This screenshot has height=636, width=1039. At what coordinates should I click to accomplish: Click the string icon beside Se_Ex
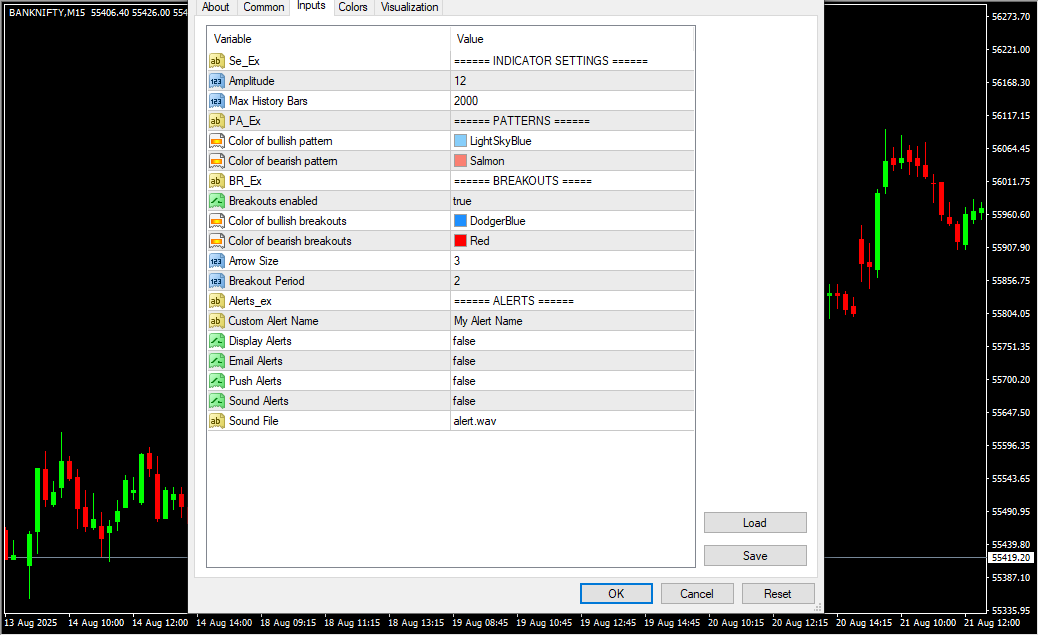(216, 61)
